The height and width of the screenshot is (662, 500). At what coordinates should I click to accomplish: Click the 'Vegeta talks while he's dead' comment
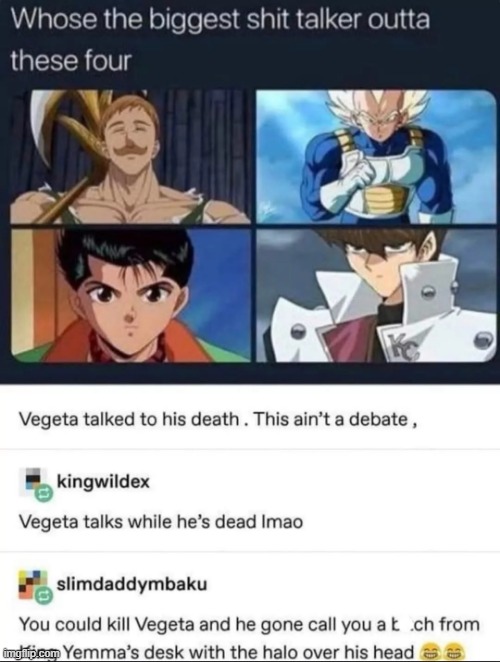click(x=161, y=522)
